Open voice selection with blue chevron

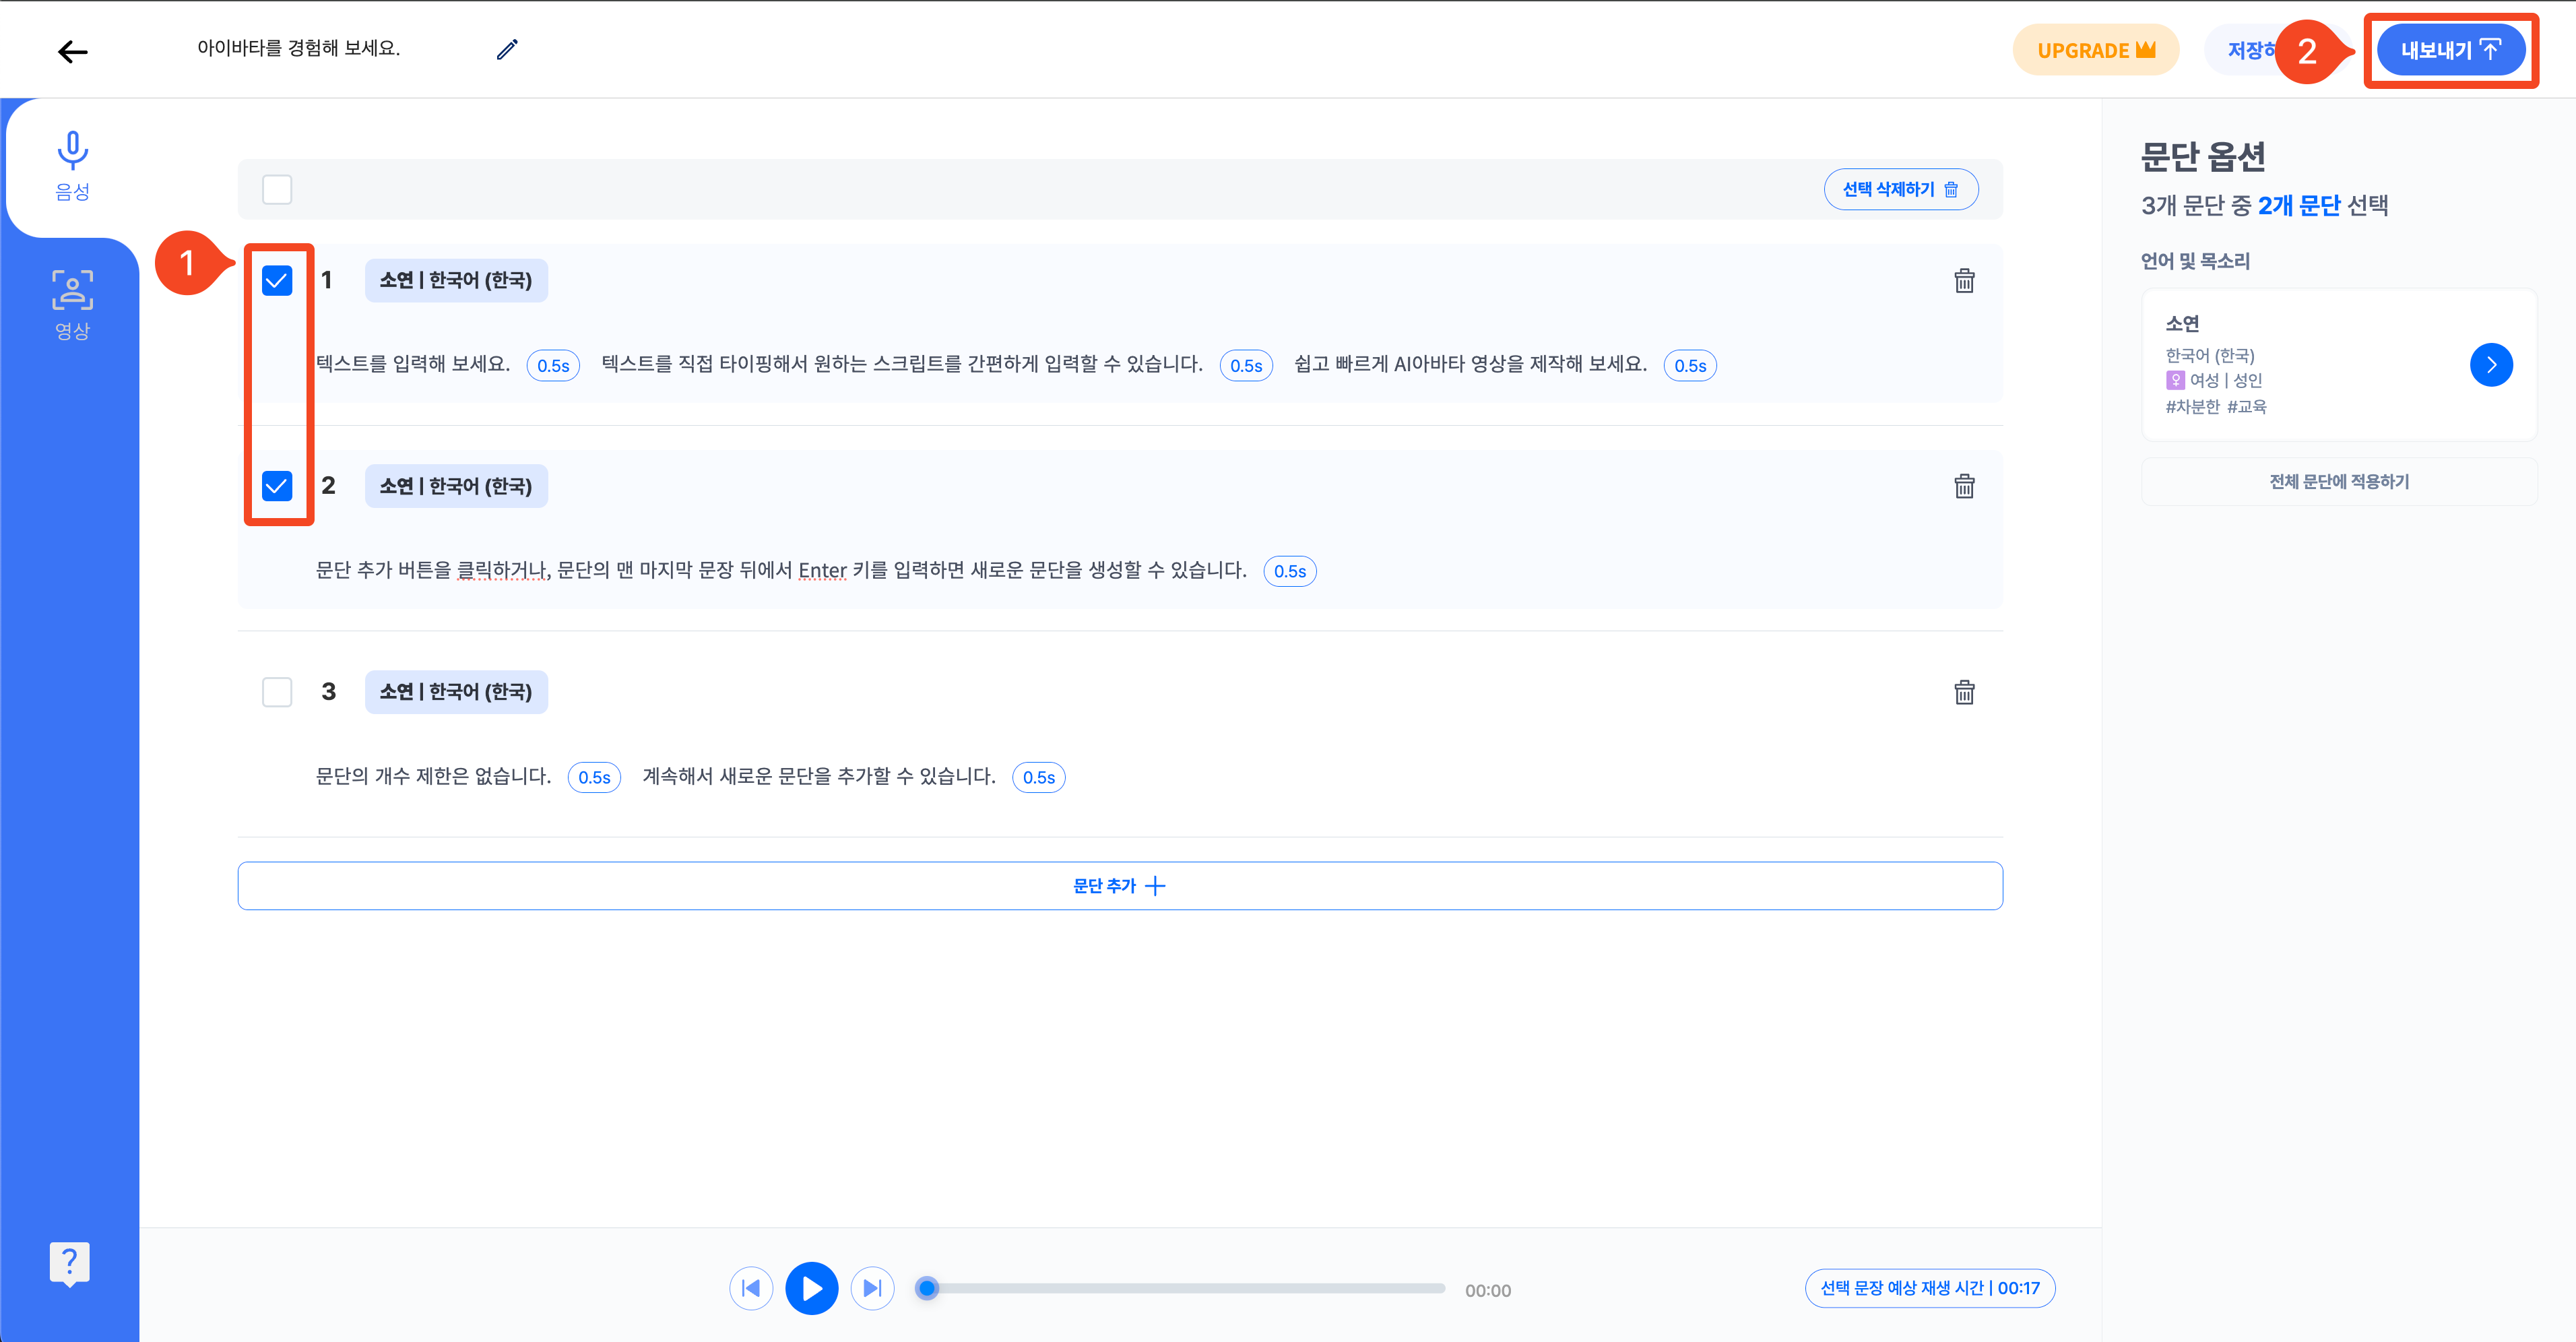click(x=2490, y=365)
